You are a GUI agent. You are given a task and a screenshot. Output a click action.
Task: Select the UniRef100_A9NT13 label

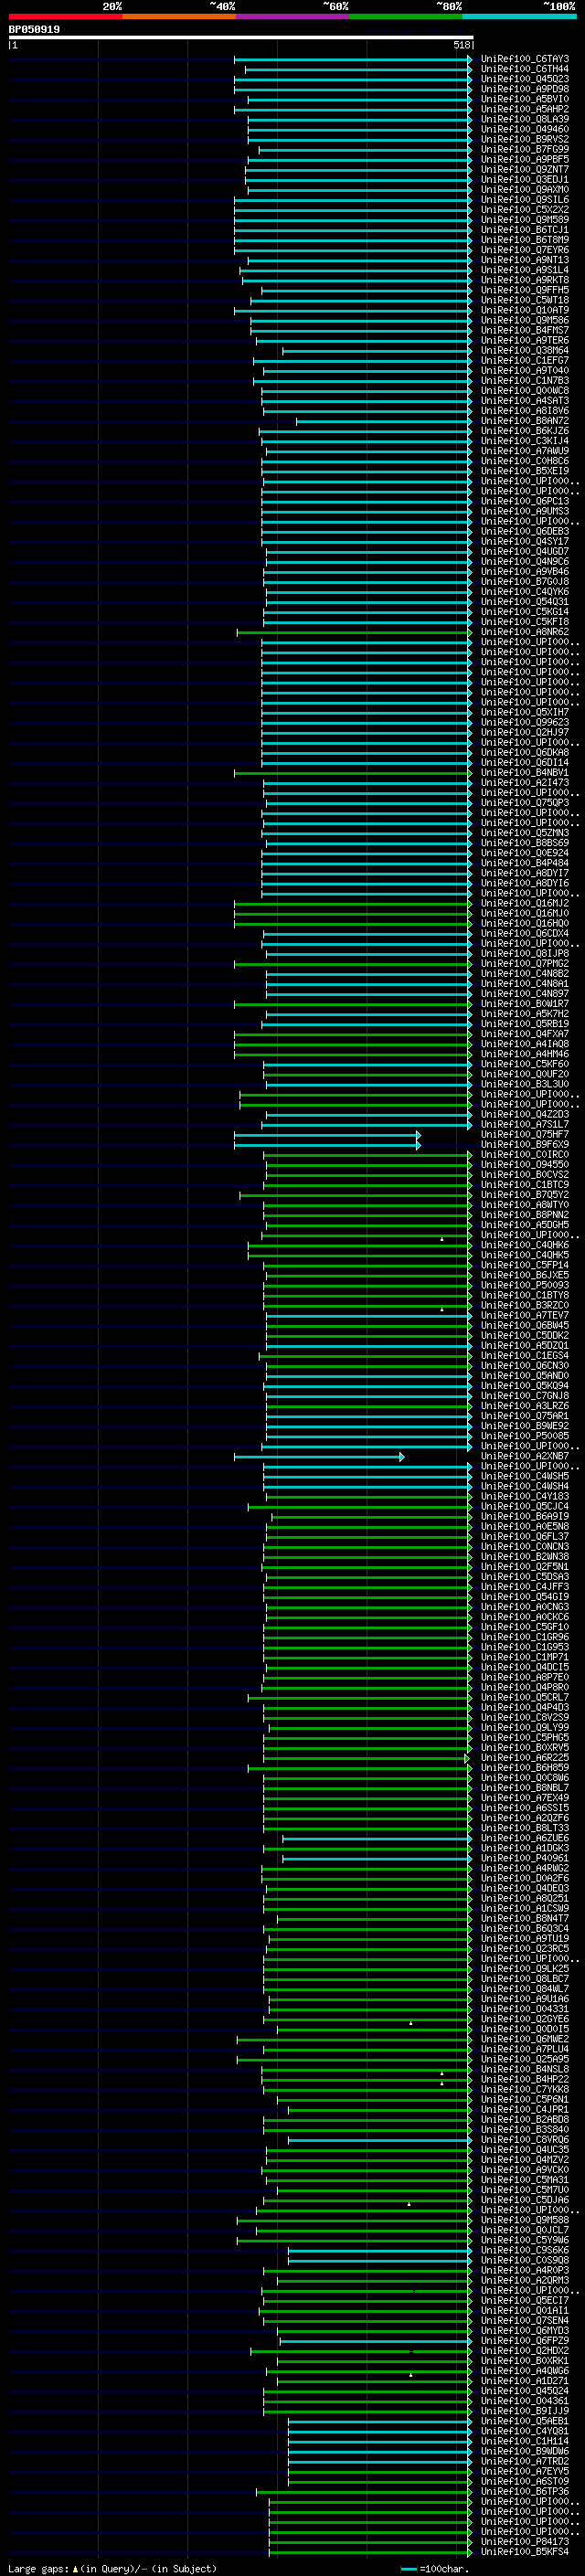click(525, 260)
